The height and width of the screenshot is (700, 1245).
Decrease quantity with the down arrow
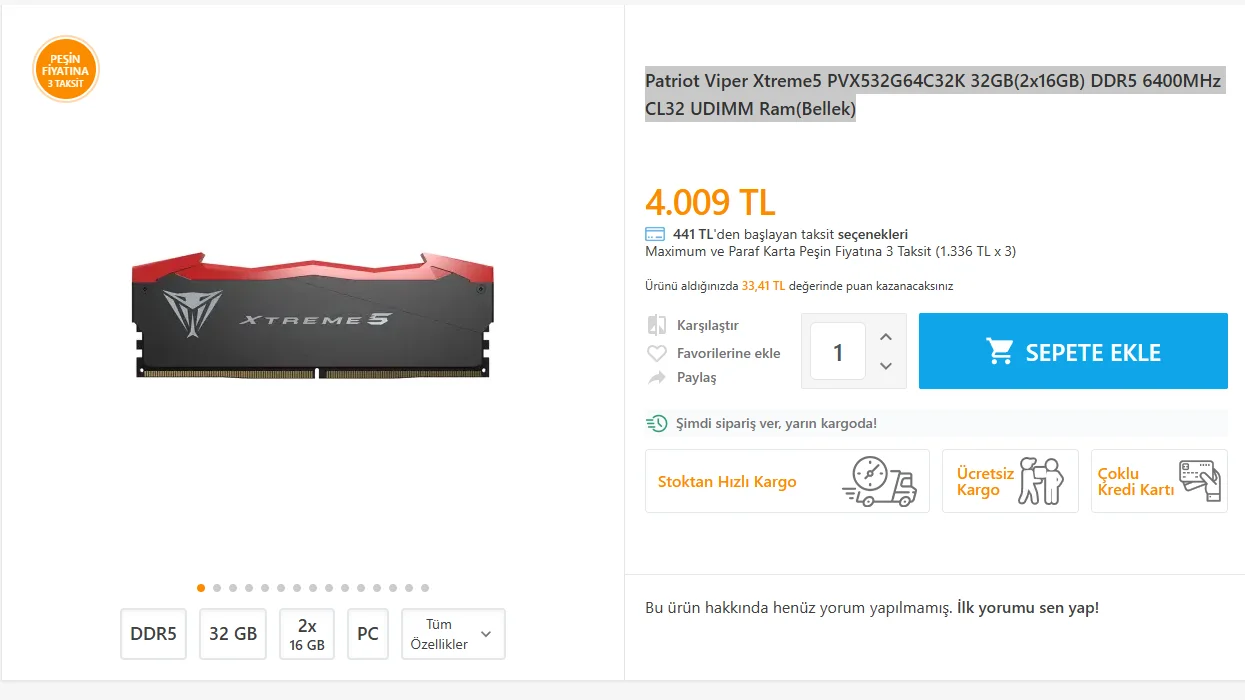pyautogui.click(x=885, y=366)
